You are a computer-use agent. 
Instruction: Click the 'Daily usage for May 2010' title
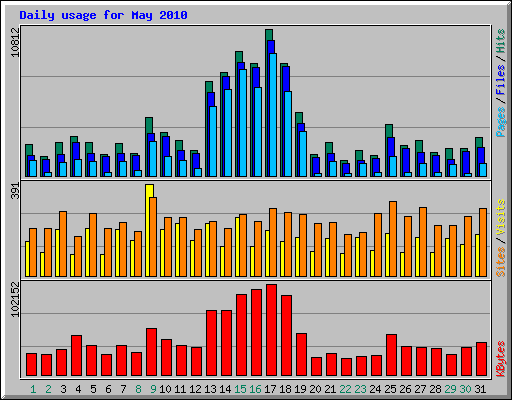click(x=103, y=15)
